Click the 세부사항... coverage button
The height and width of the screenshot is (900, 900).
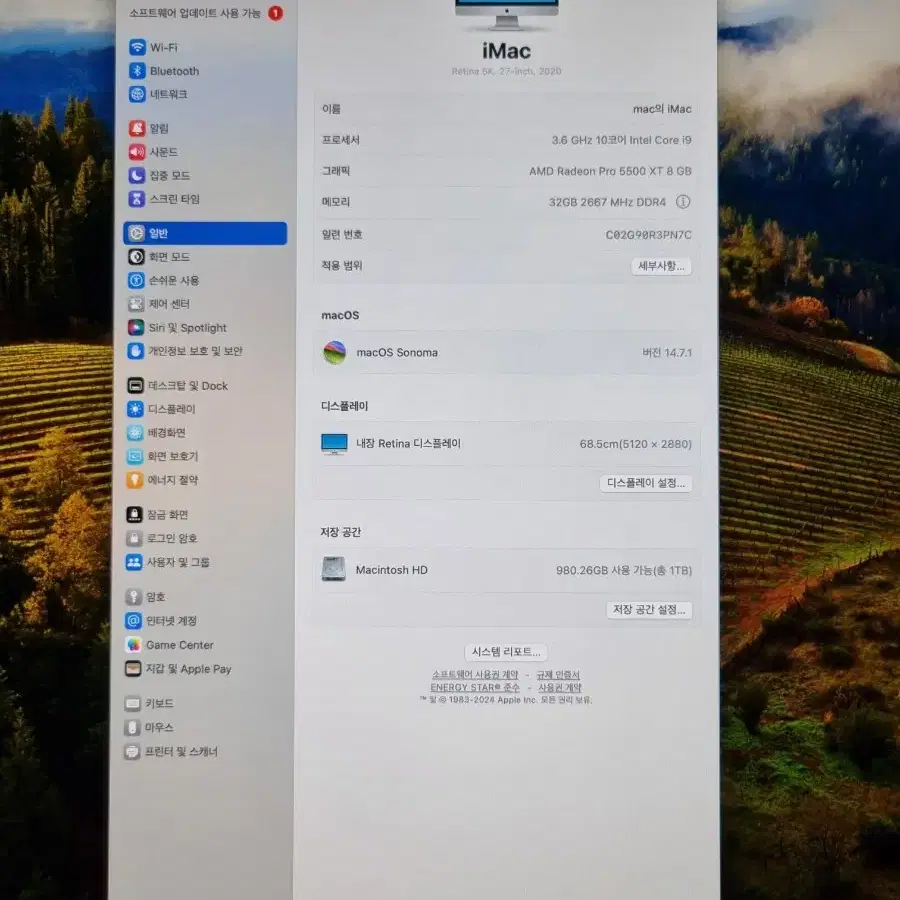point(661,266)
